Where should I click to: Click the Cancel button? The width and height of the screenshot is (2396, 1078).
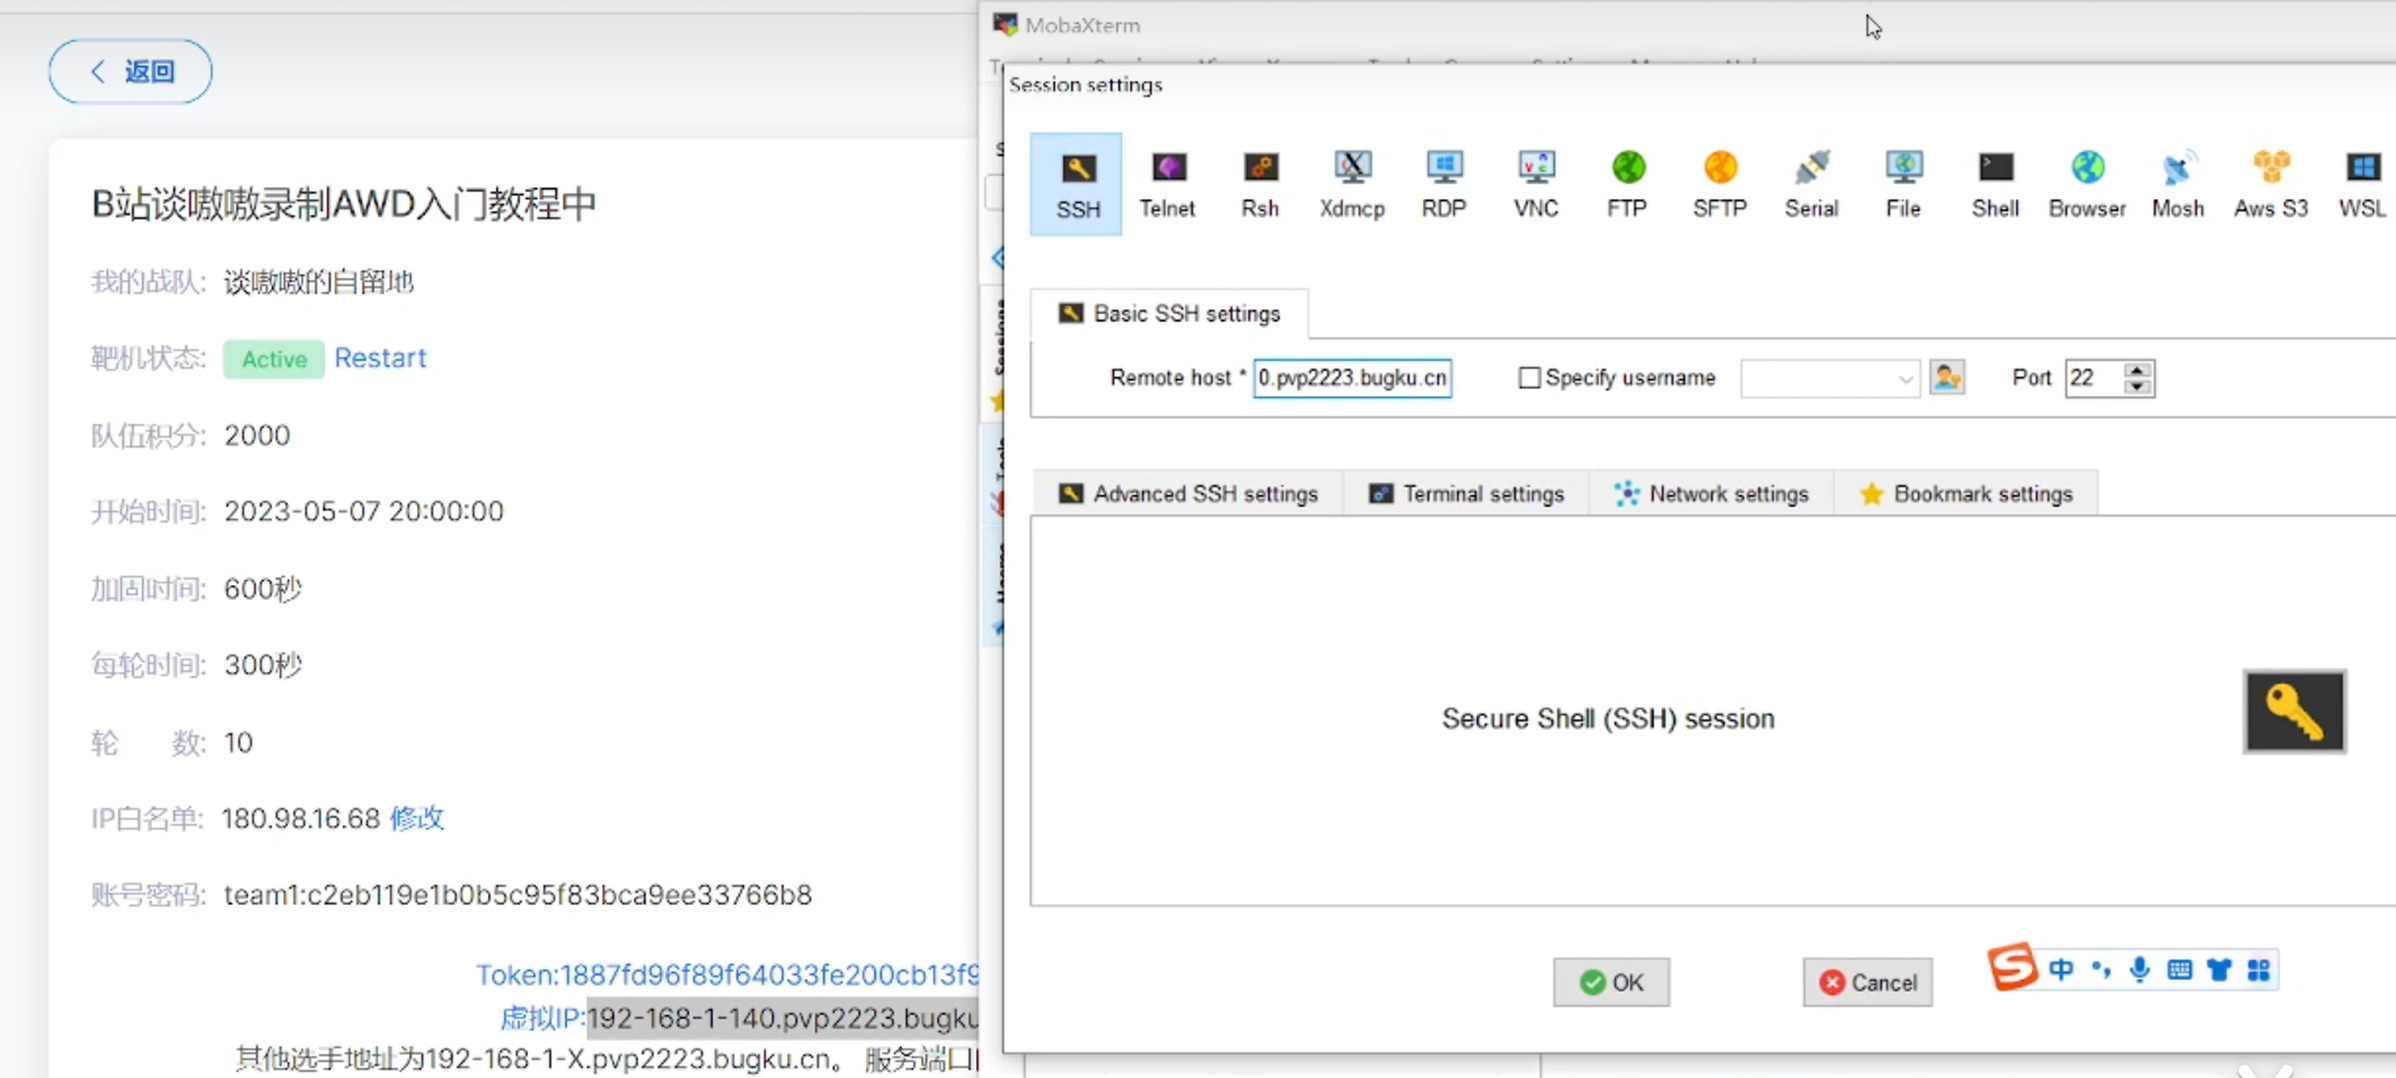[x=1867, y=982]
